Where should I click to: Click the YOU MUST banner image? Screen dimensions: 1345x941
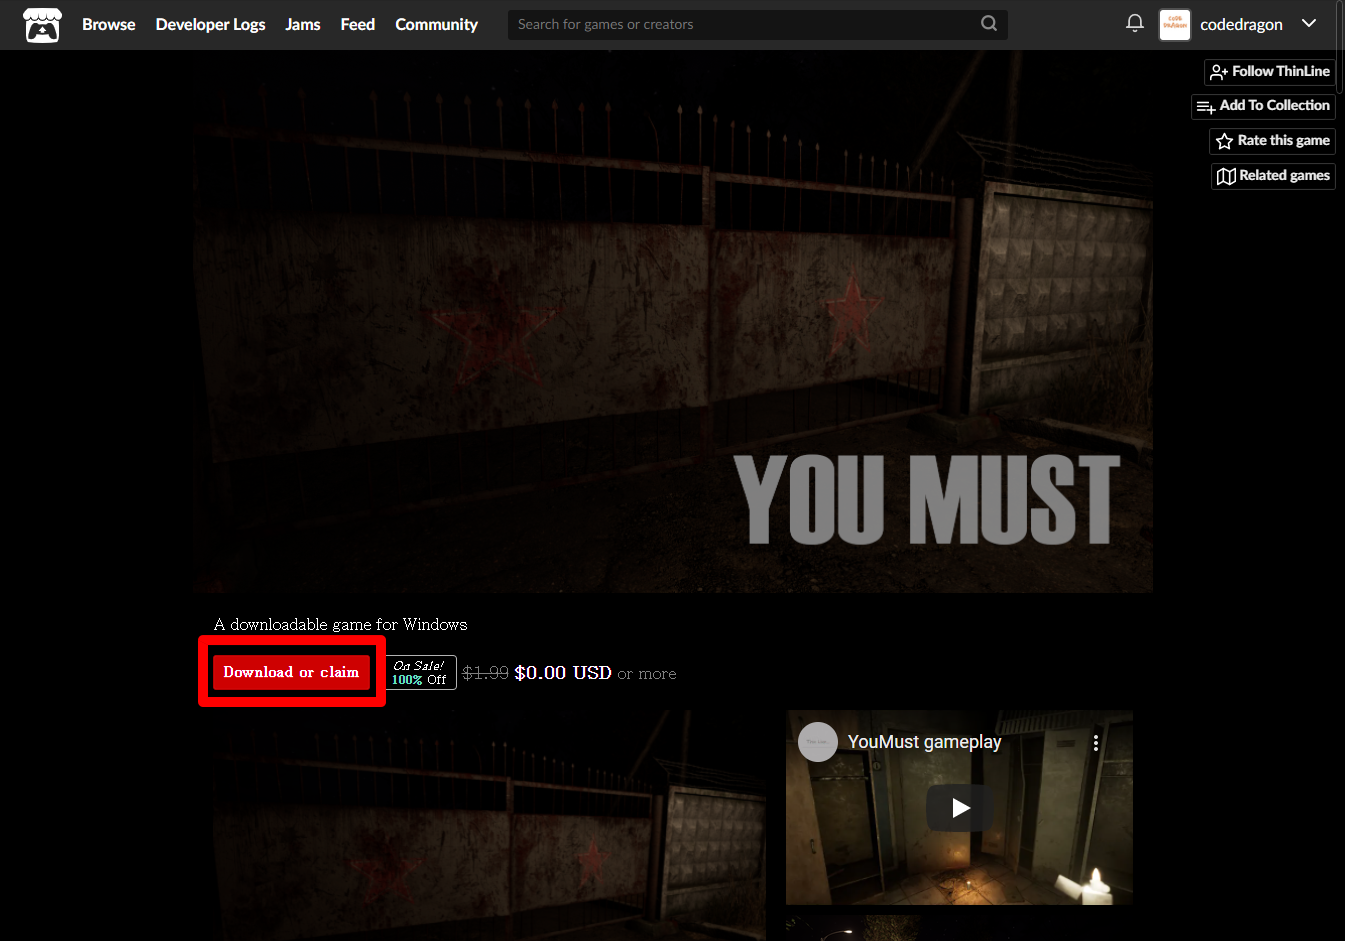674,322
